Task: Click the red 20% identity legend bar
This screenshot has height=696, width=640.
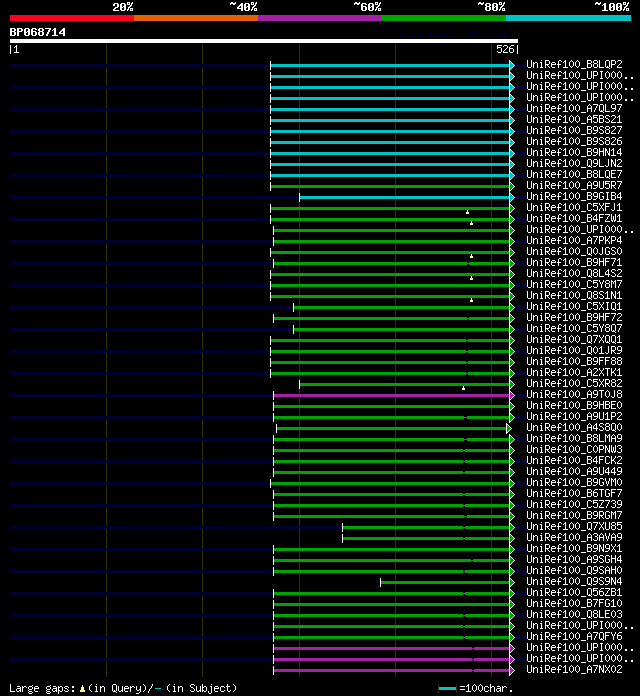Action: [72, 18]
